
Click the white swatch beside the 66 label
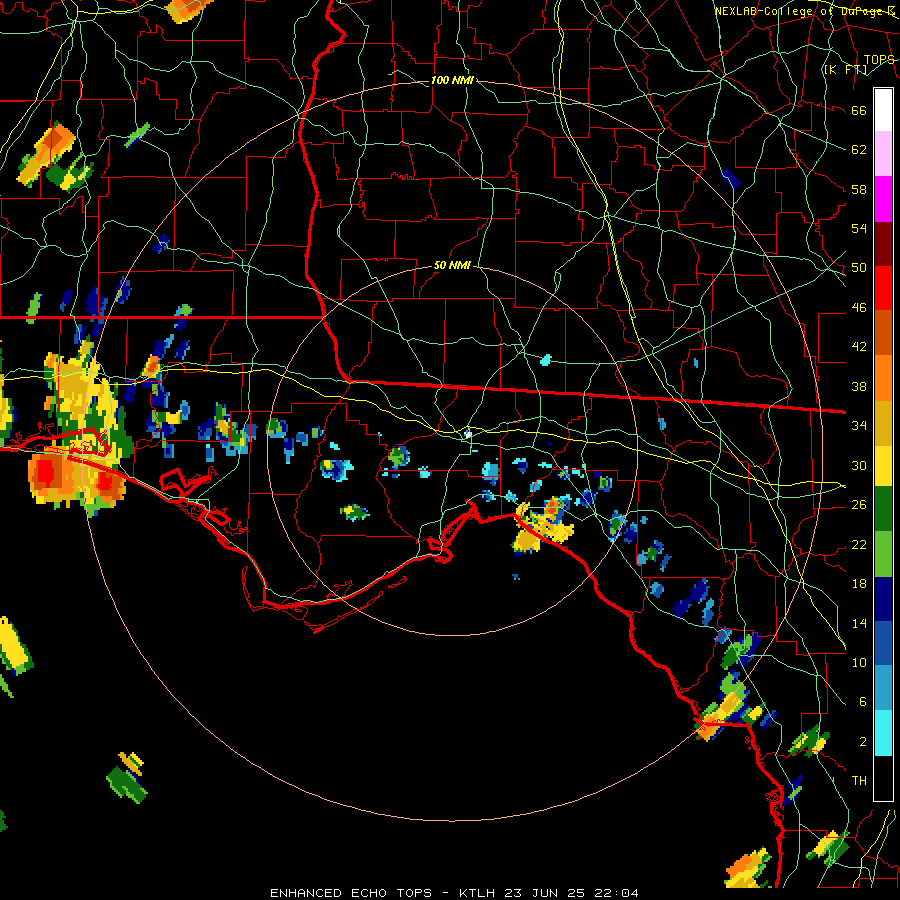point(883,110)
